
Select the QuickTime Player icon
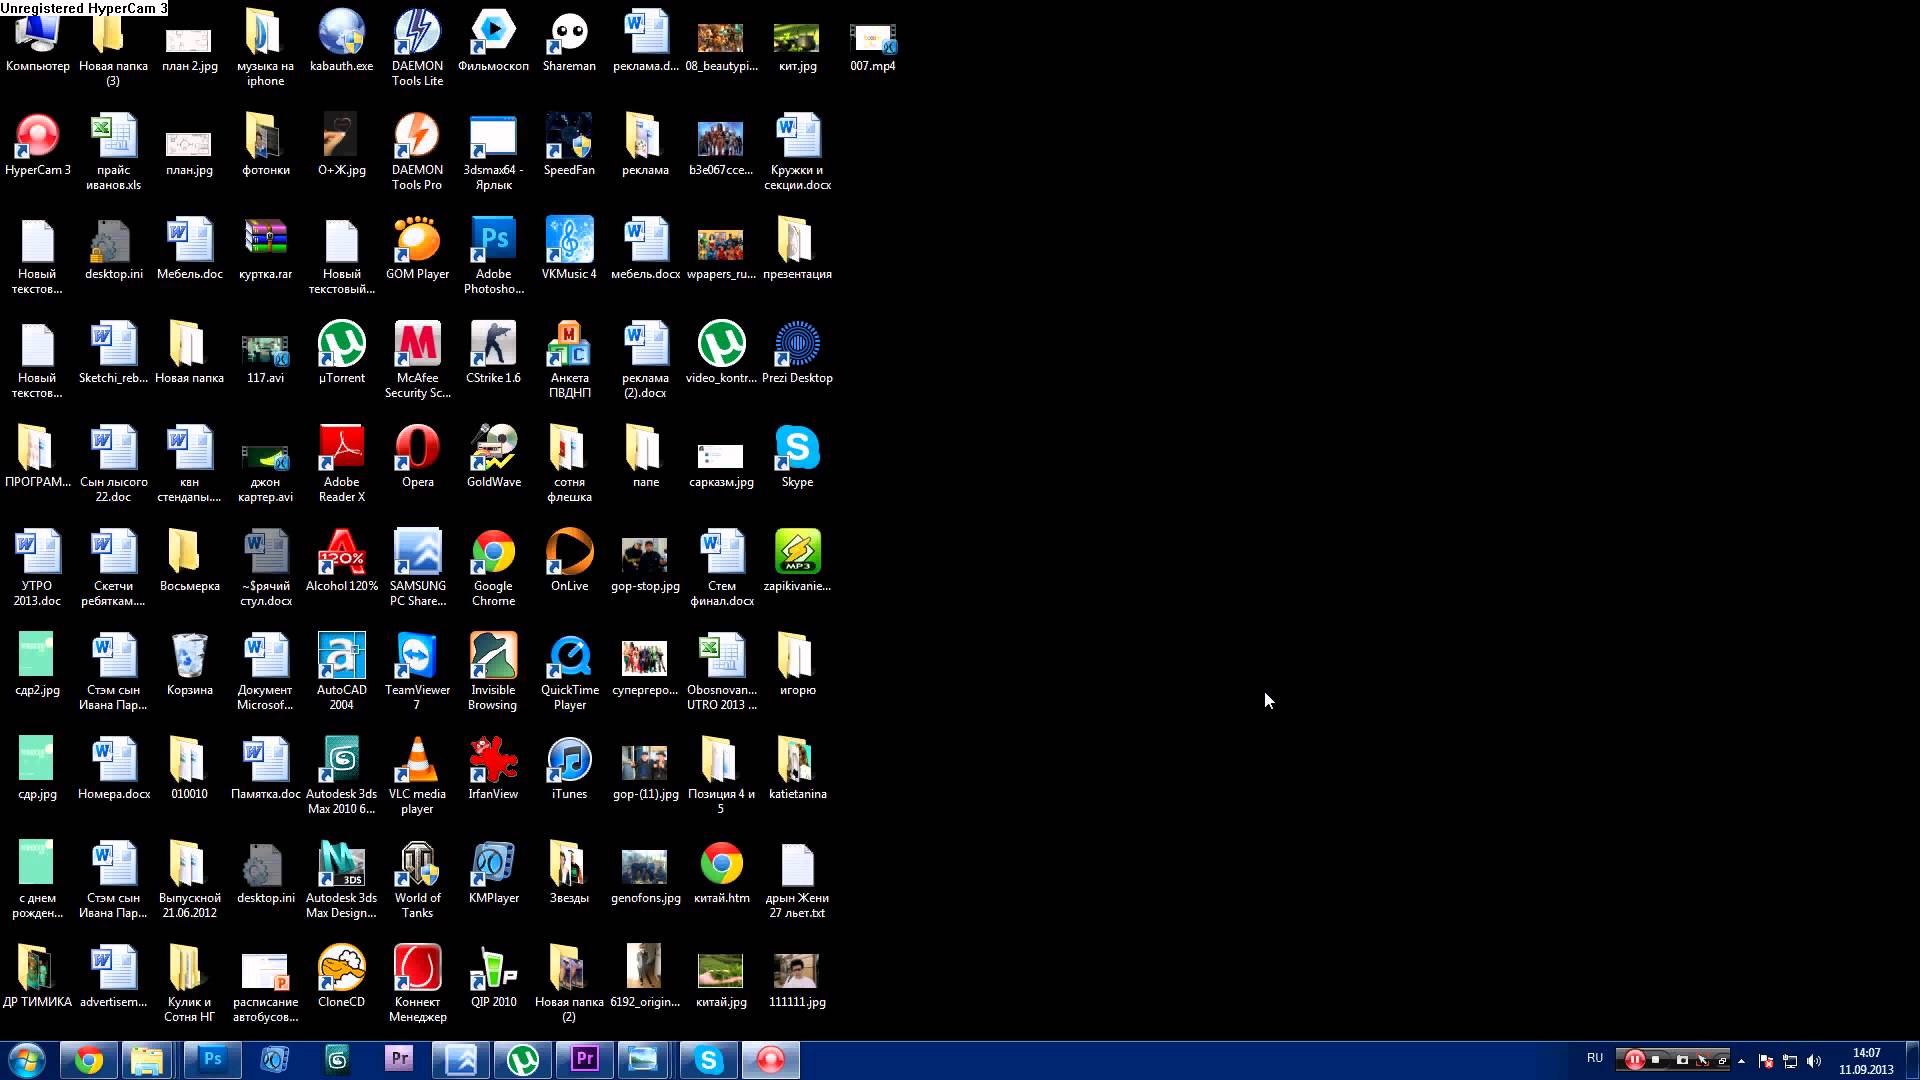569,672
